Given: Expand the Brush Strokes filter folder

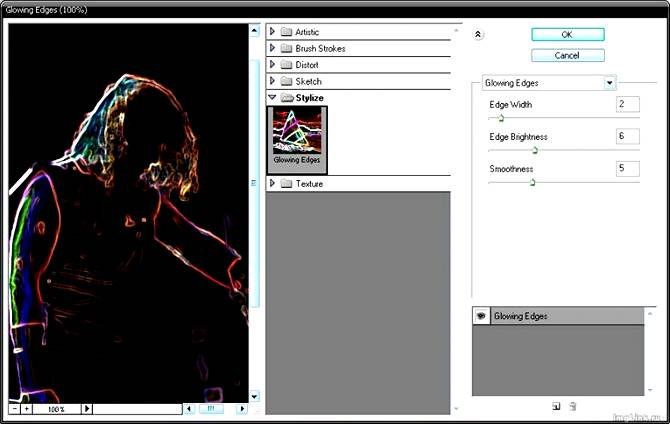Looking at the screenshot, I should (272, 48).
